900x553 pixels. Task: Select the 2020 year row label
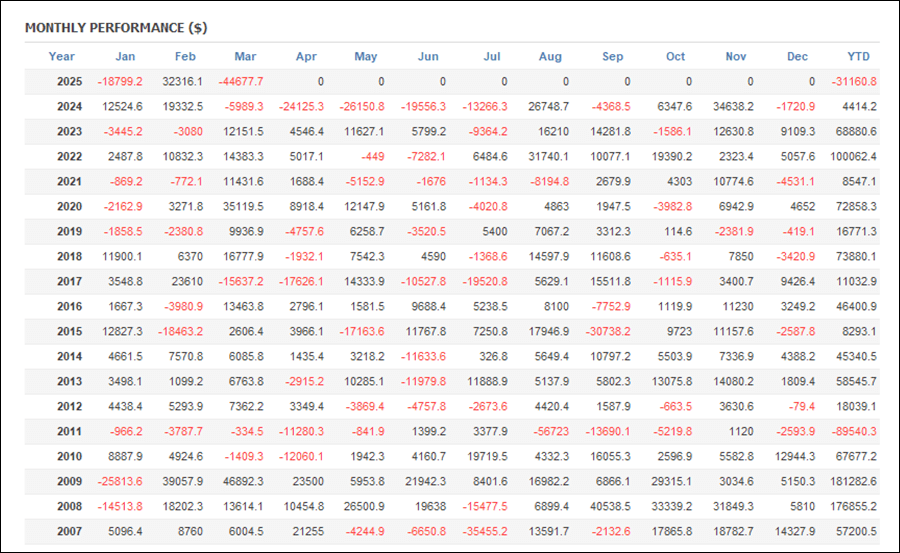click(x=69, y=206)
